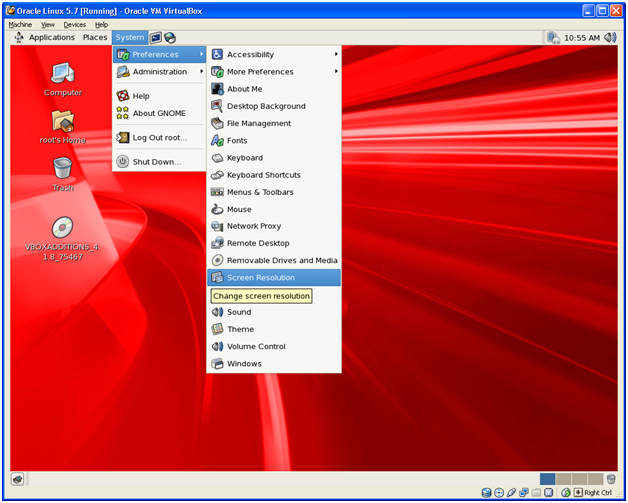
Task: Open Keyboard preferences
Action: pos(274,158)
